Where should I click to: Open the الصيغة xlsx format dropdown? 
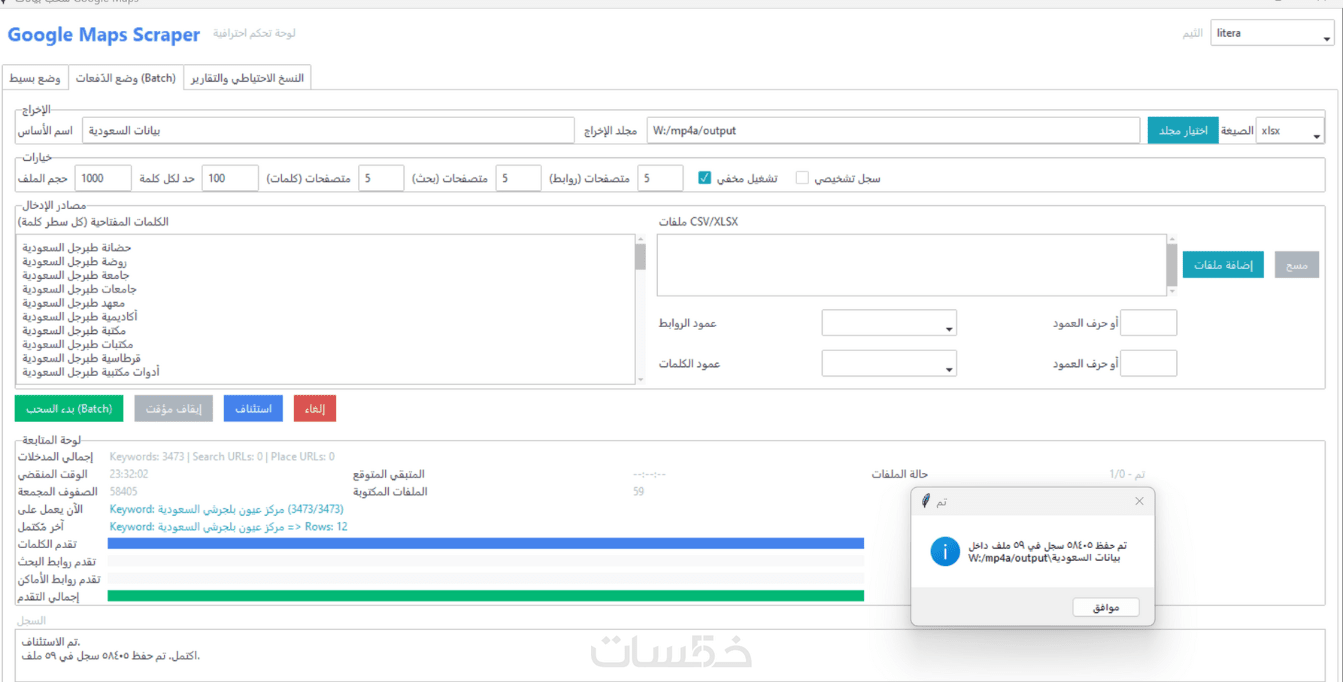[x=1290, y=130]
